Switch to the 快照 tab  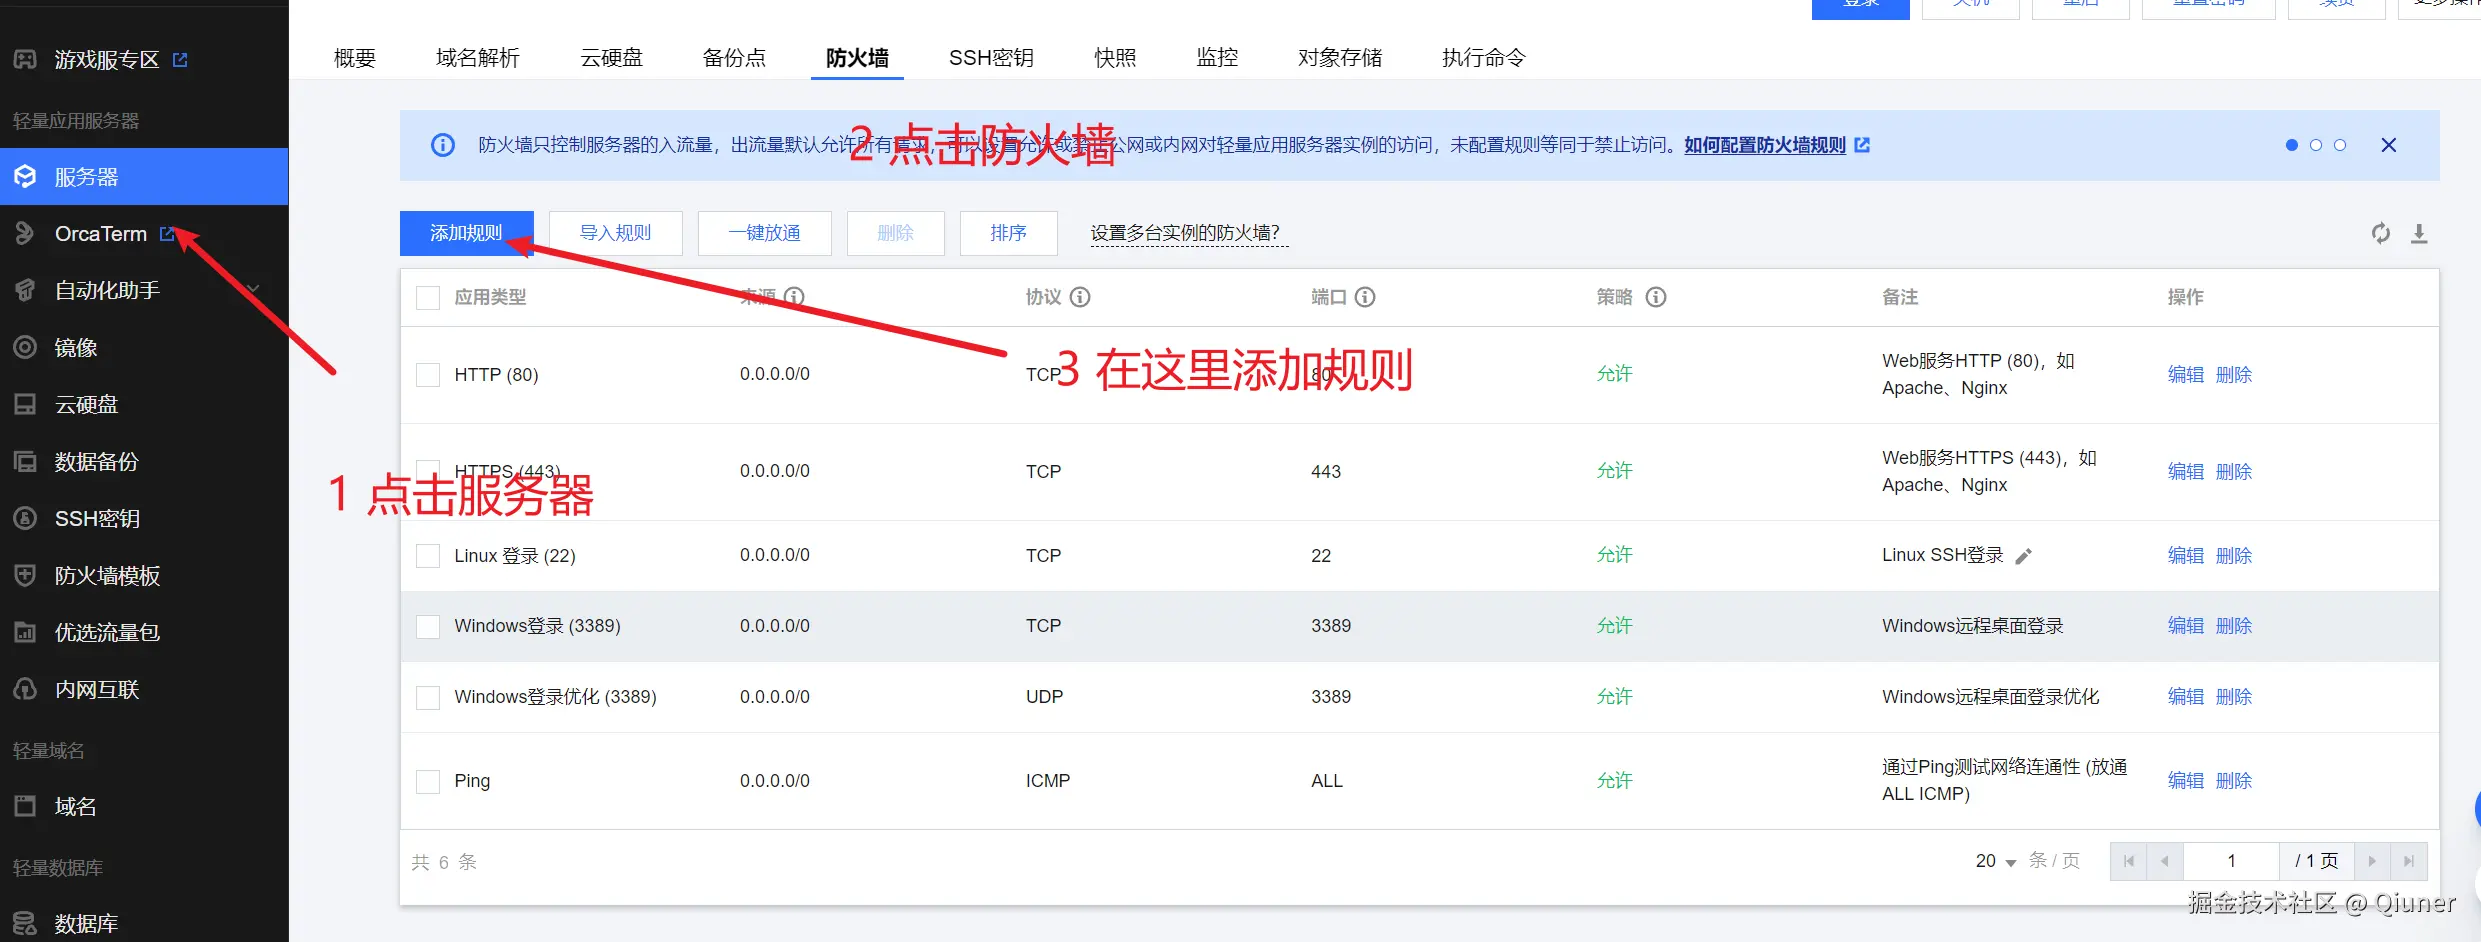[x=1115, y=58]
